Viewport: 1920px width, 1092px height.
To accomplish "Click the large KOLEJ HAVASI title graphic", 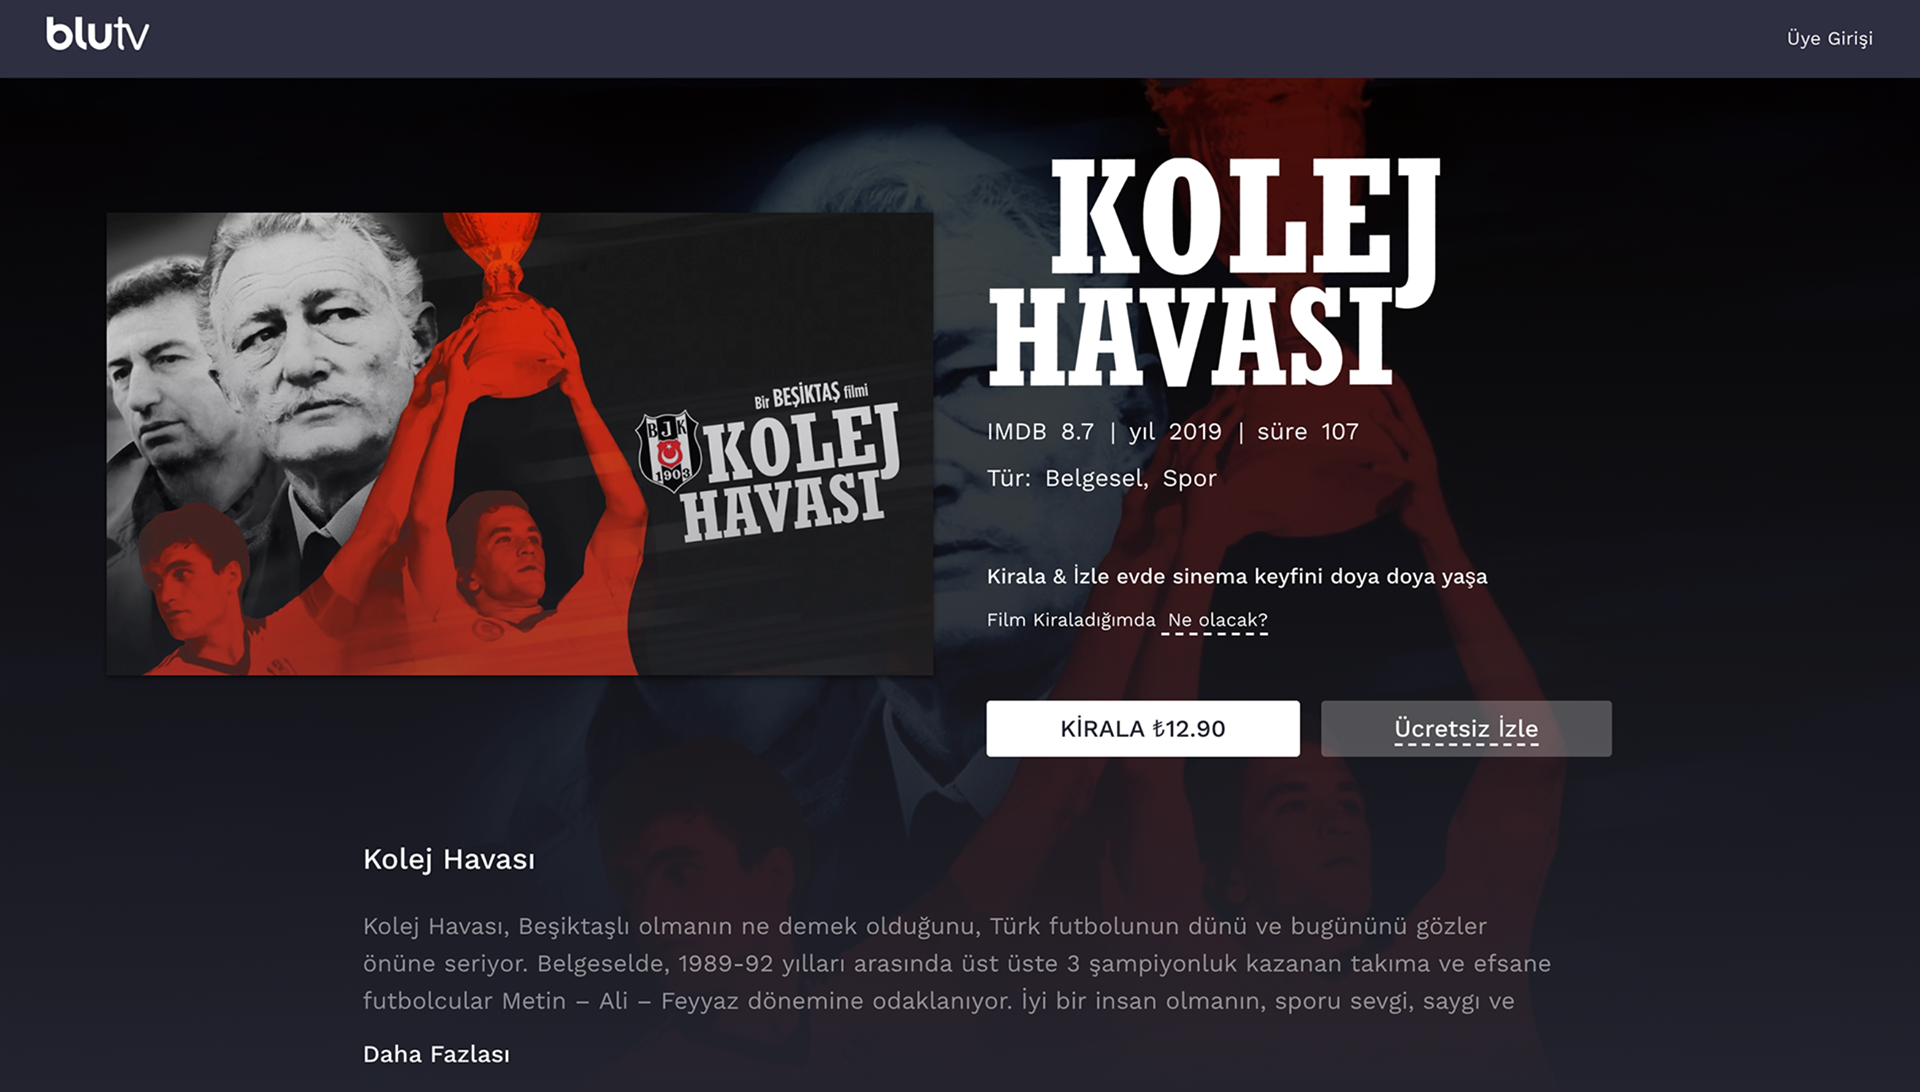I will coord(1213,271).
